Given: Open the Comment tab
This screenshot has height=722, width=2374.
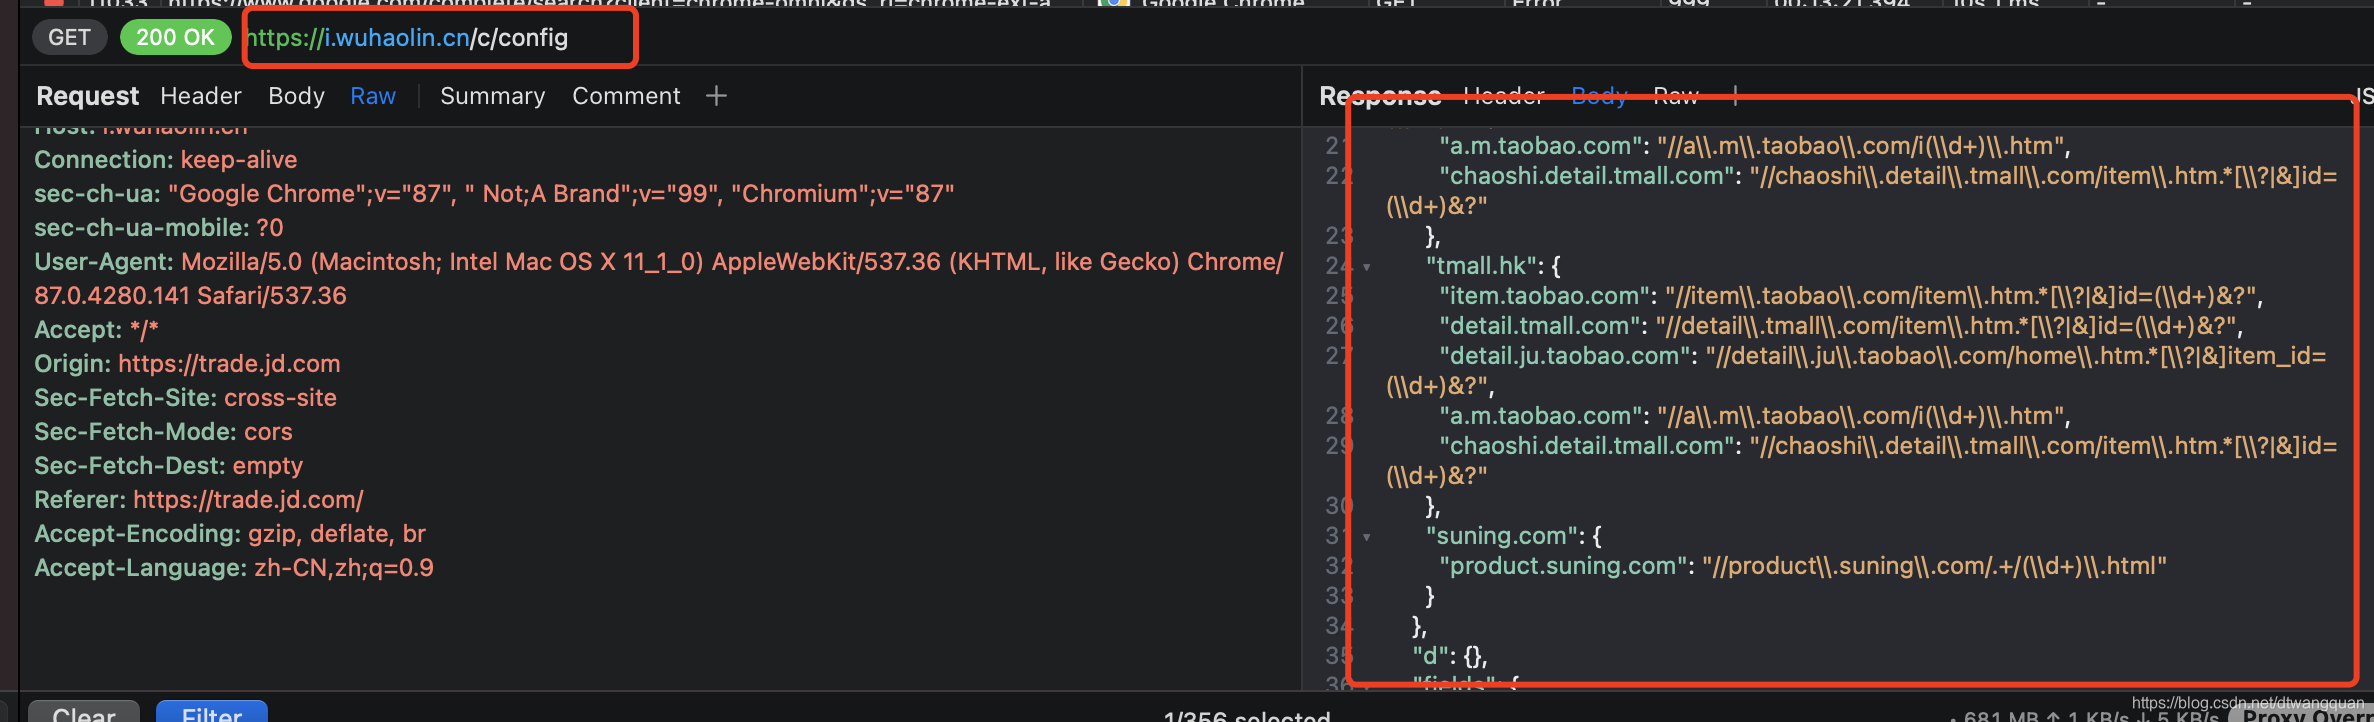Looking at the screenshot, I should (x=626, y=96).
